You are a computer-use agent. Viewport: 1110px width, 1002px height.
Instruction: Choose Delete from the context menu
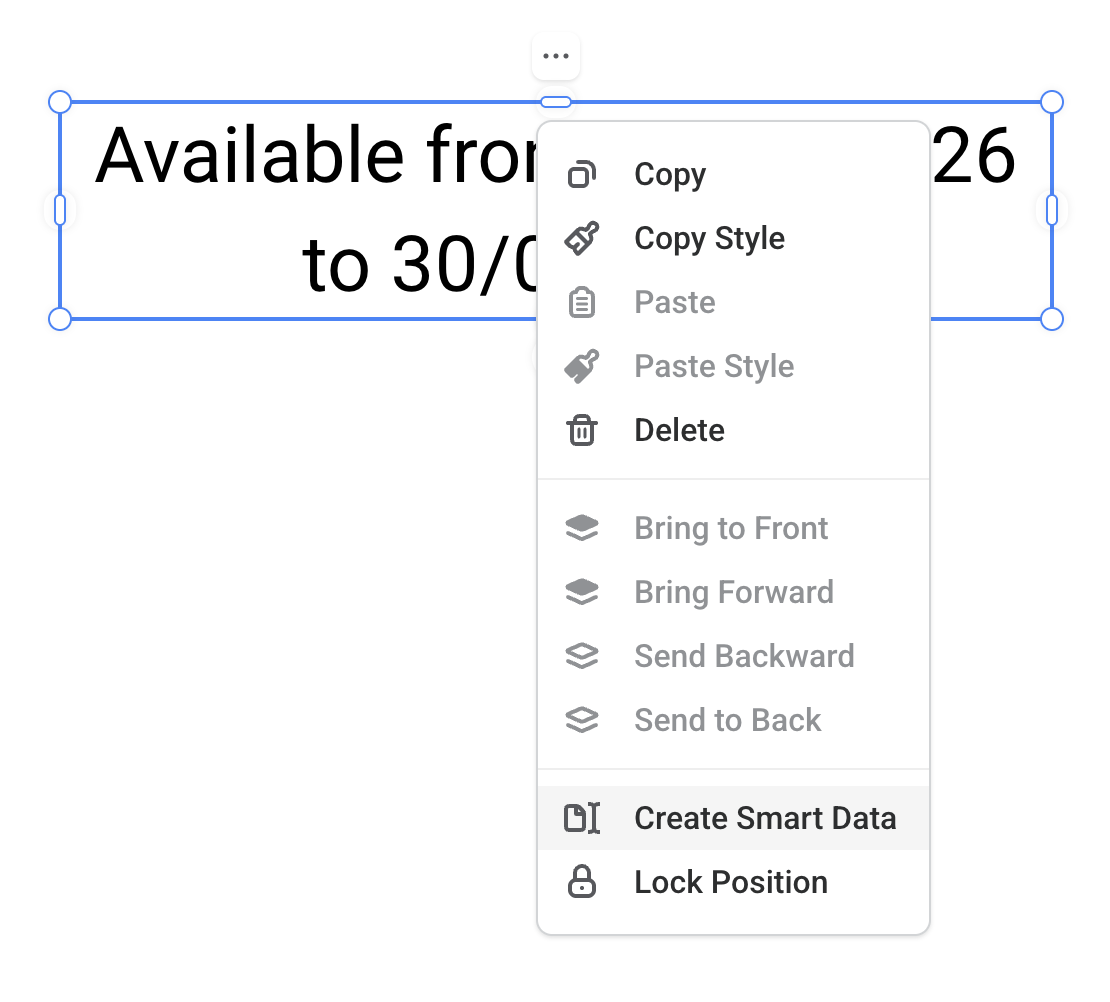[733, 430]
